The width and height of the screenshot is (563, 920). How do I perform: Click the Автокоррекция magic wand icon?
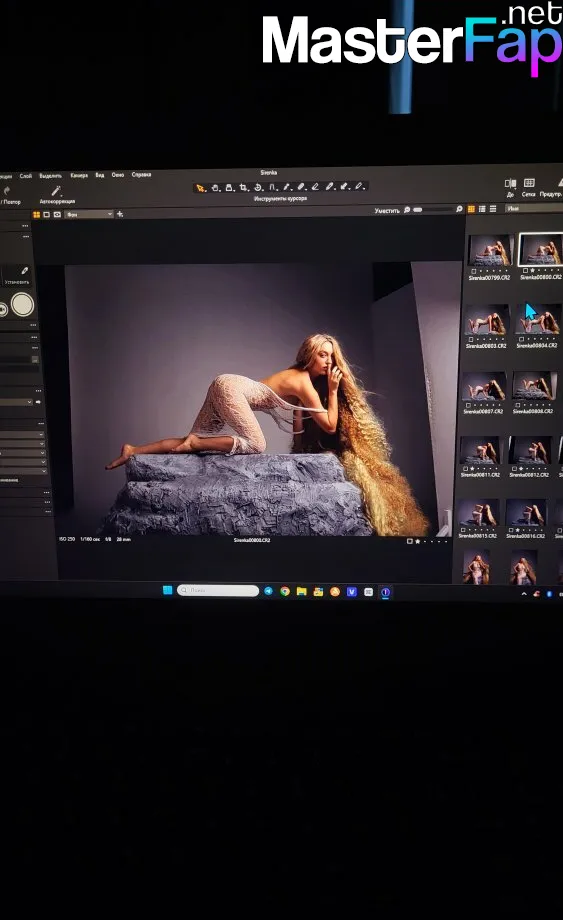pyautogui.click(x=56, y=191)
